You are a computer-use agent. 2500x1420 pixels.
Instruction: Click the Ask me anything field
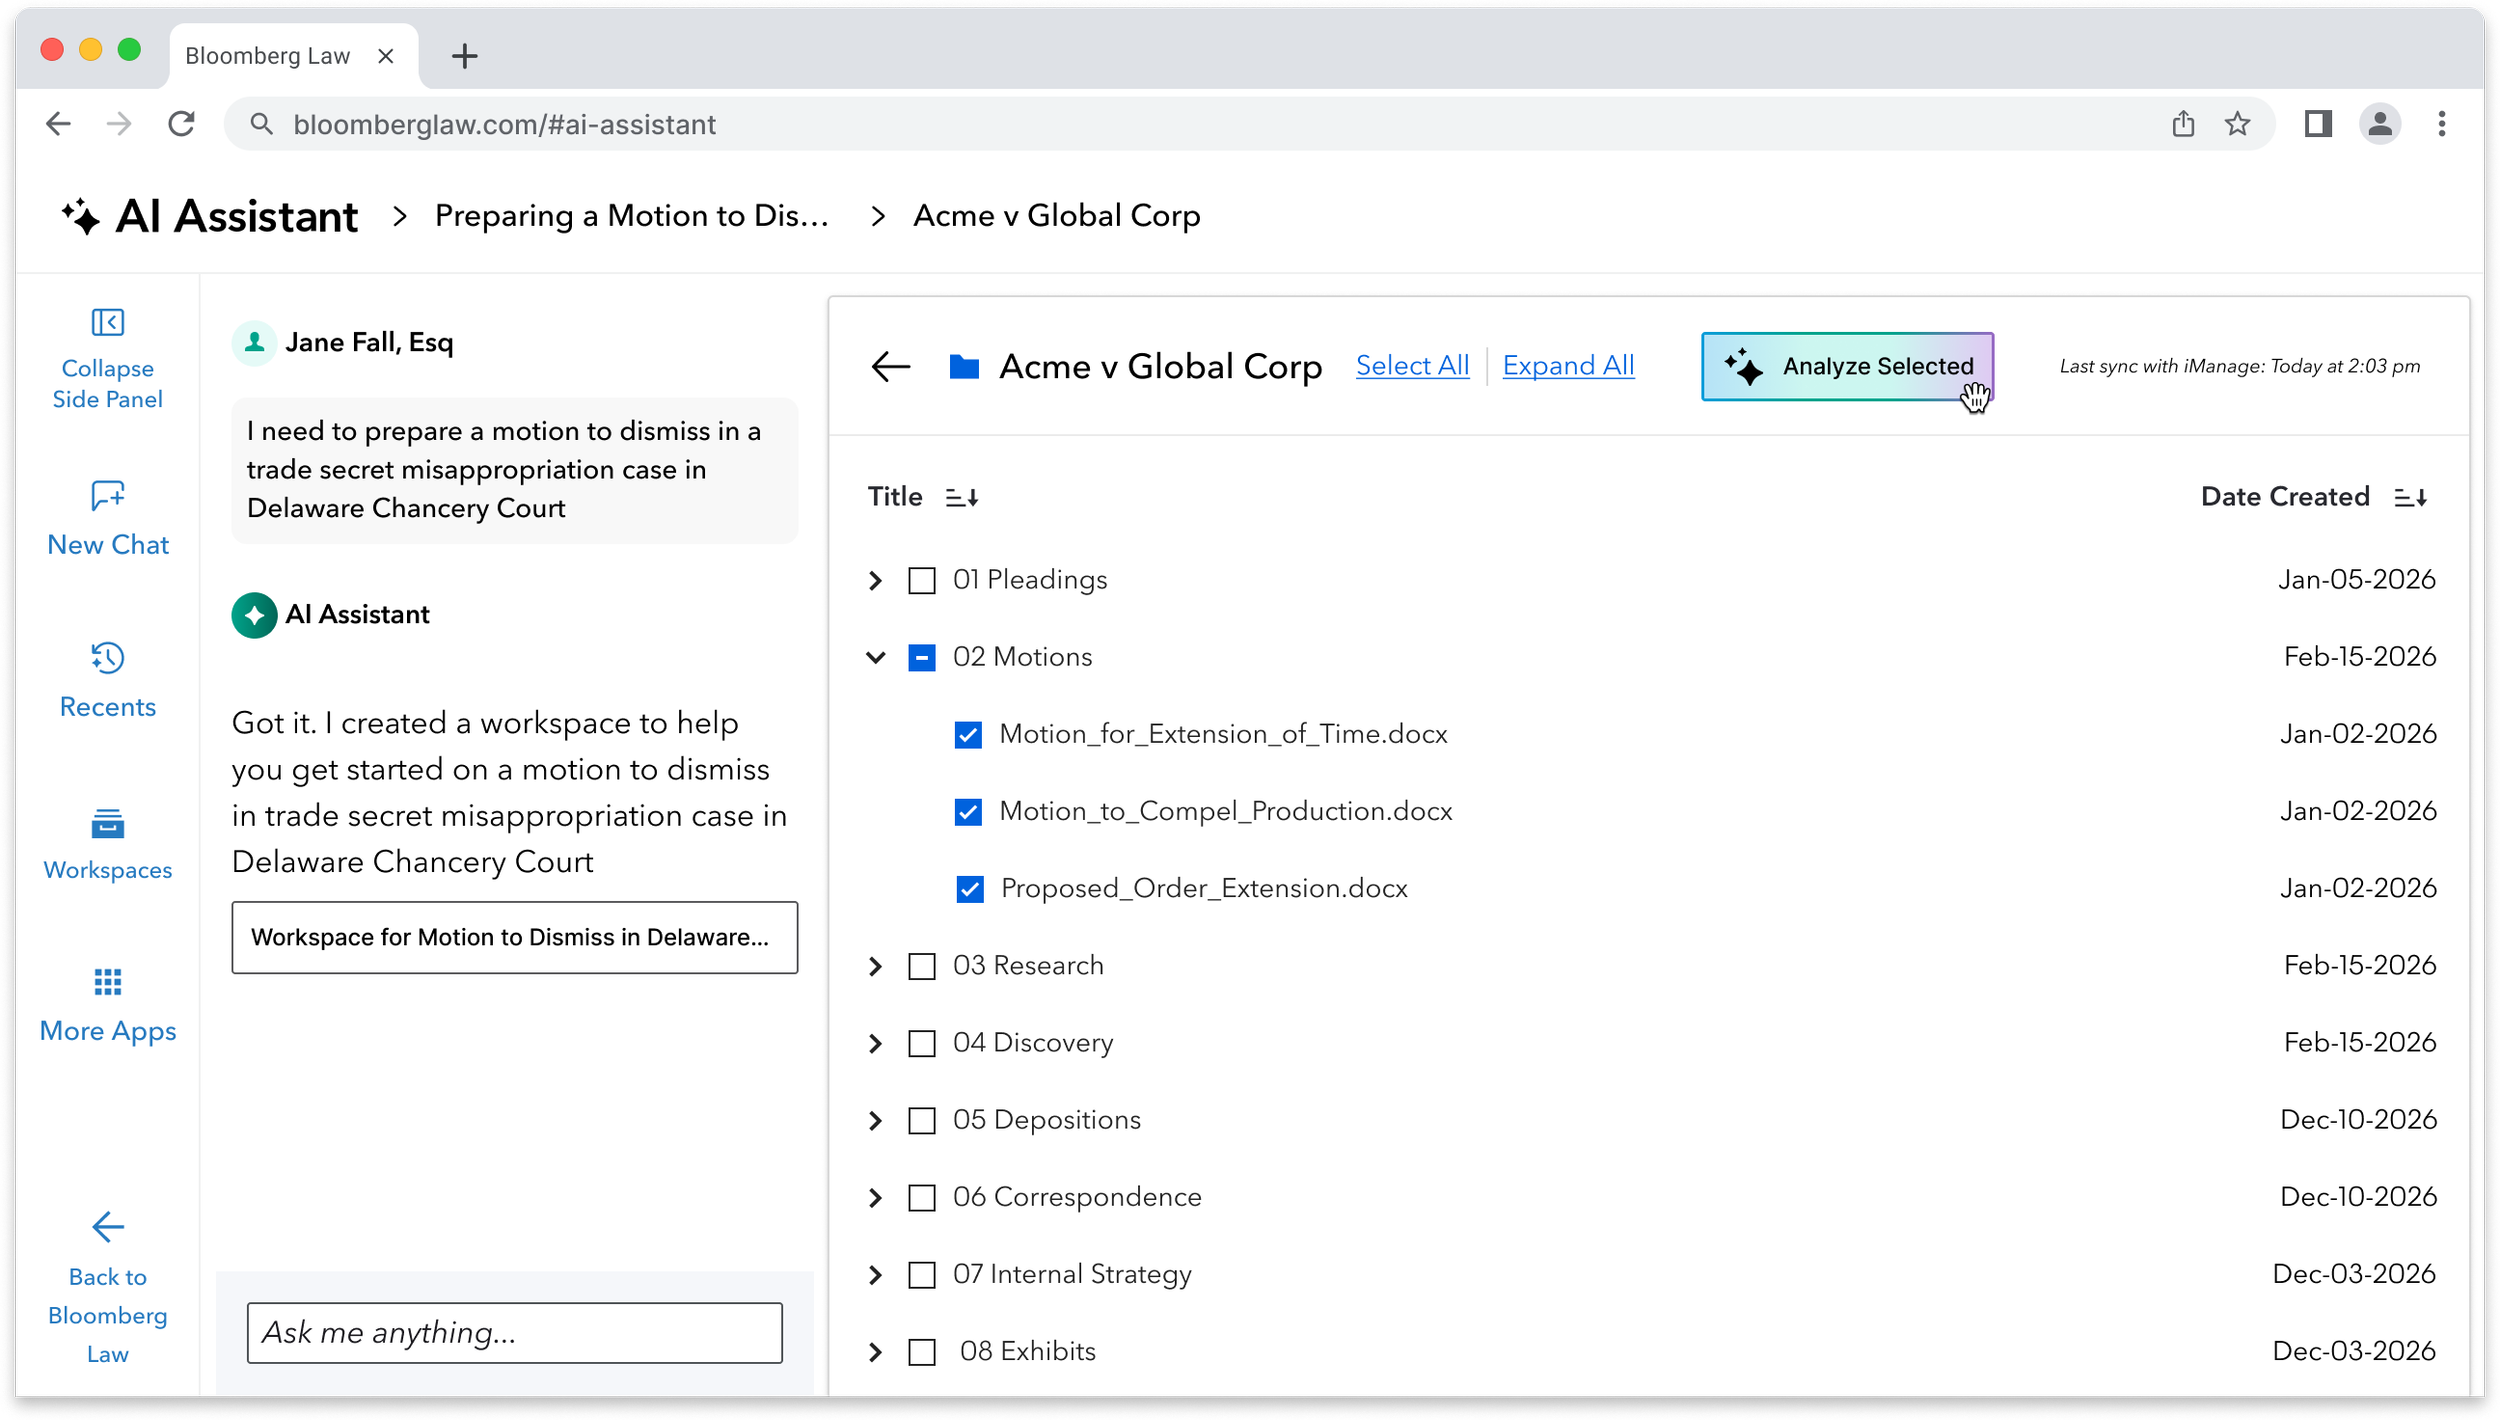(514, 1332)
